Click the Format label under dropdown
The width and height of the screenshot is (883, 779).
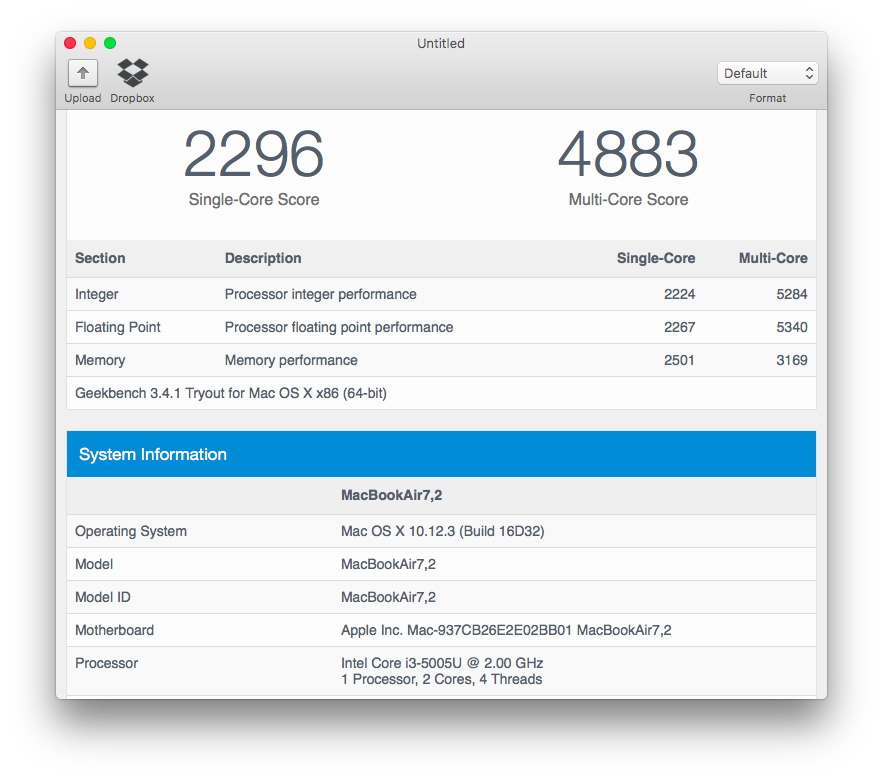tap(768, 98)
